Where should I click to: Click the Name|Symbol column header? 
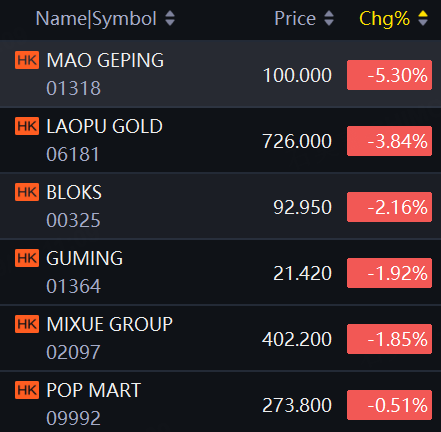click(96, 18)
